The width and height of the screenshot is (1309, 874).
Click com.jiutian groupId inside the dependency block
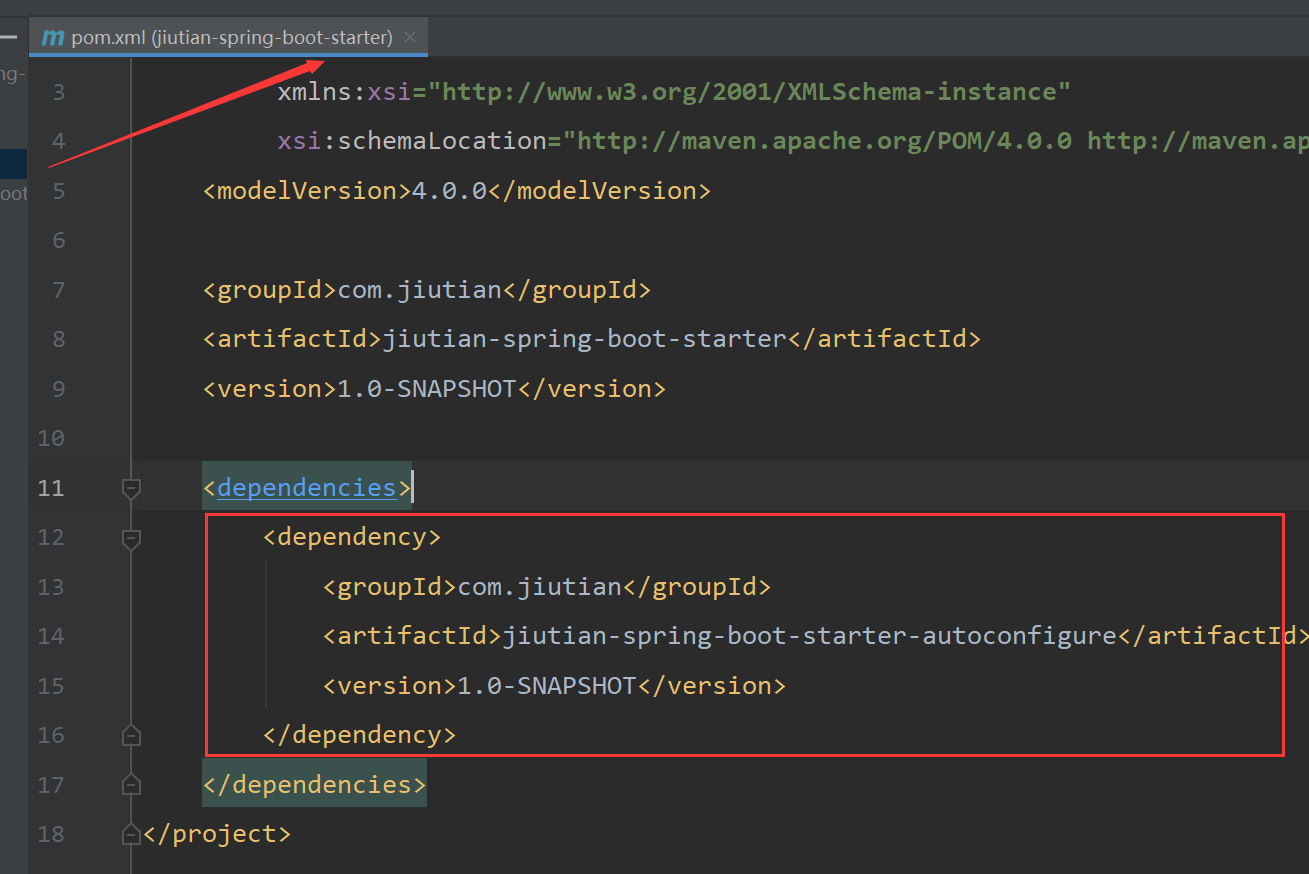click(x=540, y=587)
